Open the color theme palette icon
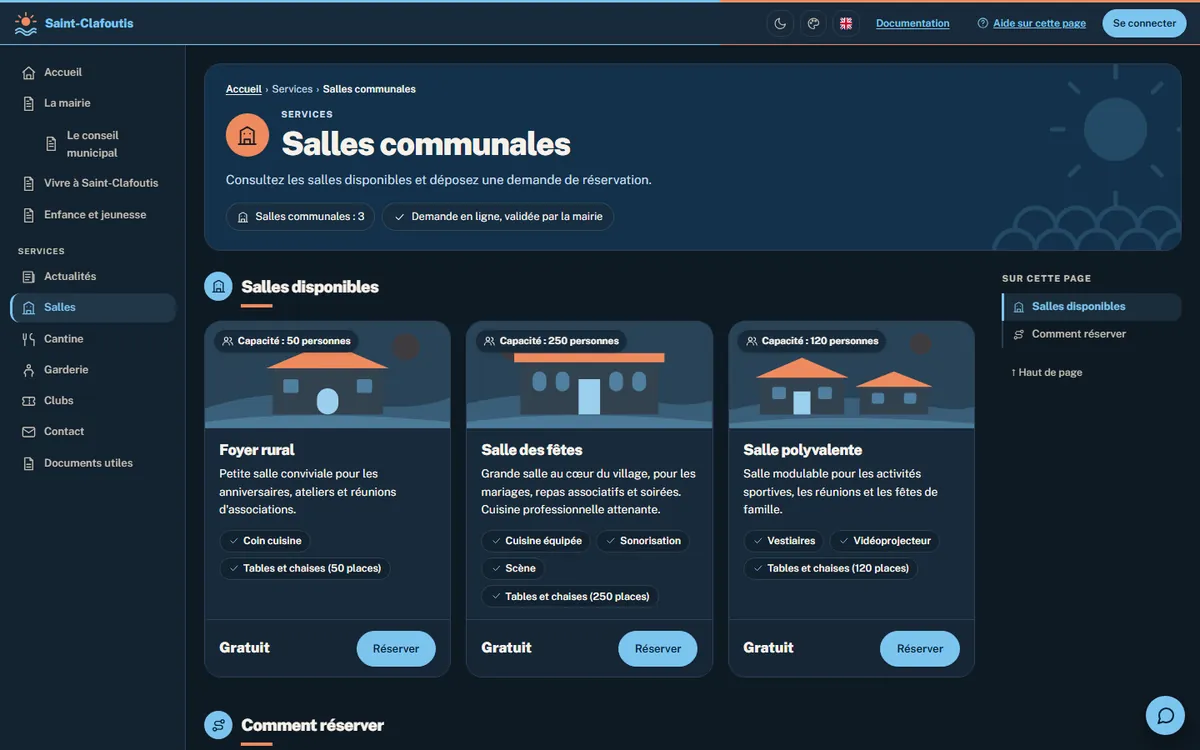The image size is (1200, 750). coord(813,23)
